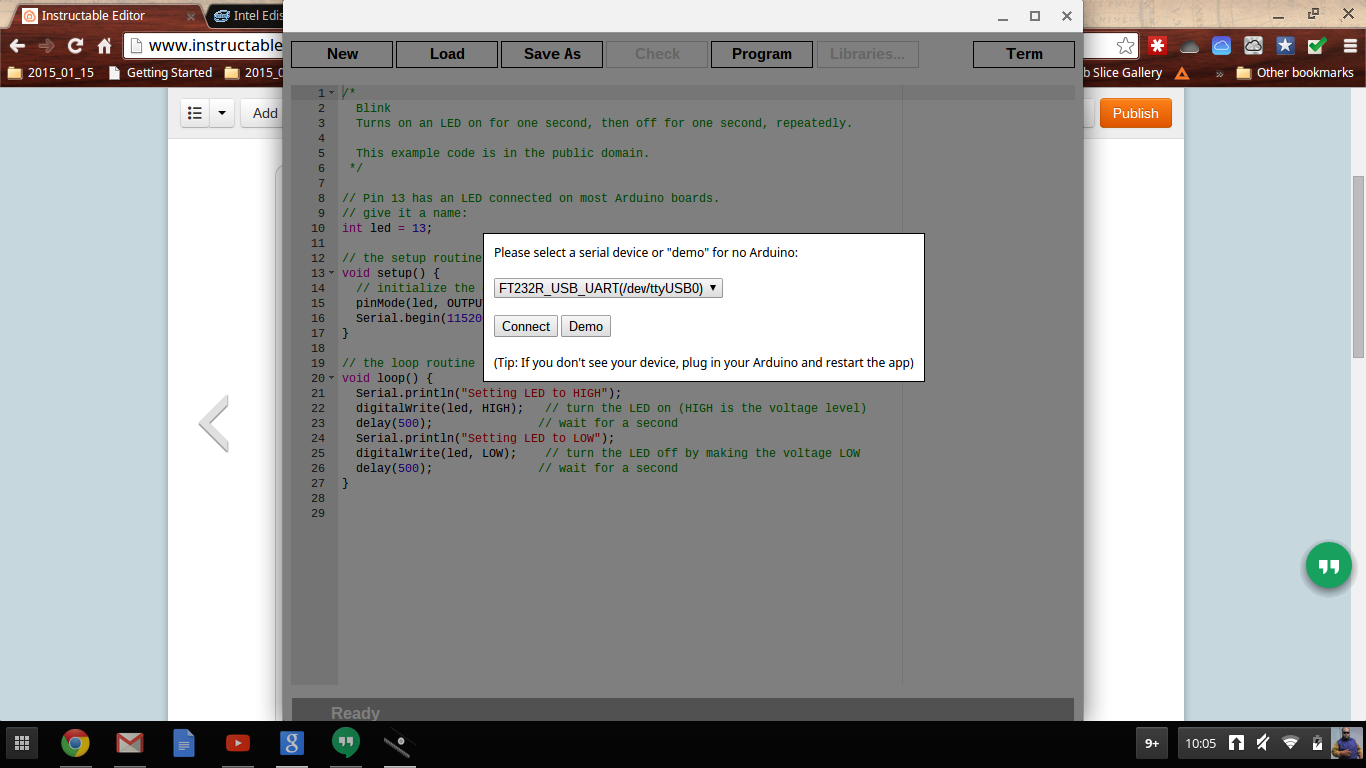Open Gmail from the taskbar

pyautogui.click(x=130, y=743)
